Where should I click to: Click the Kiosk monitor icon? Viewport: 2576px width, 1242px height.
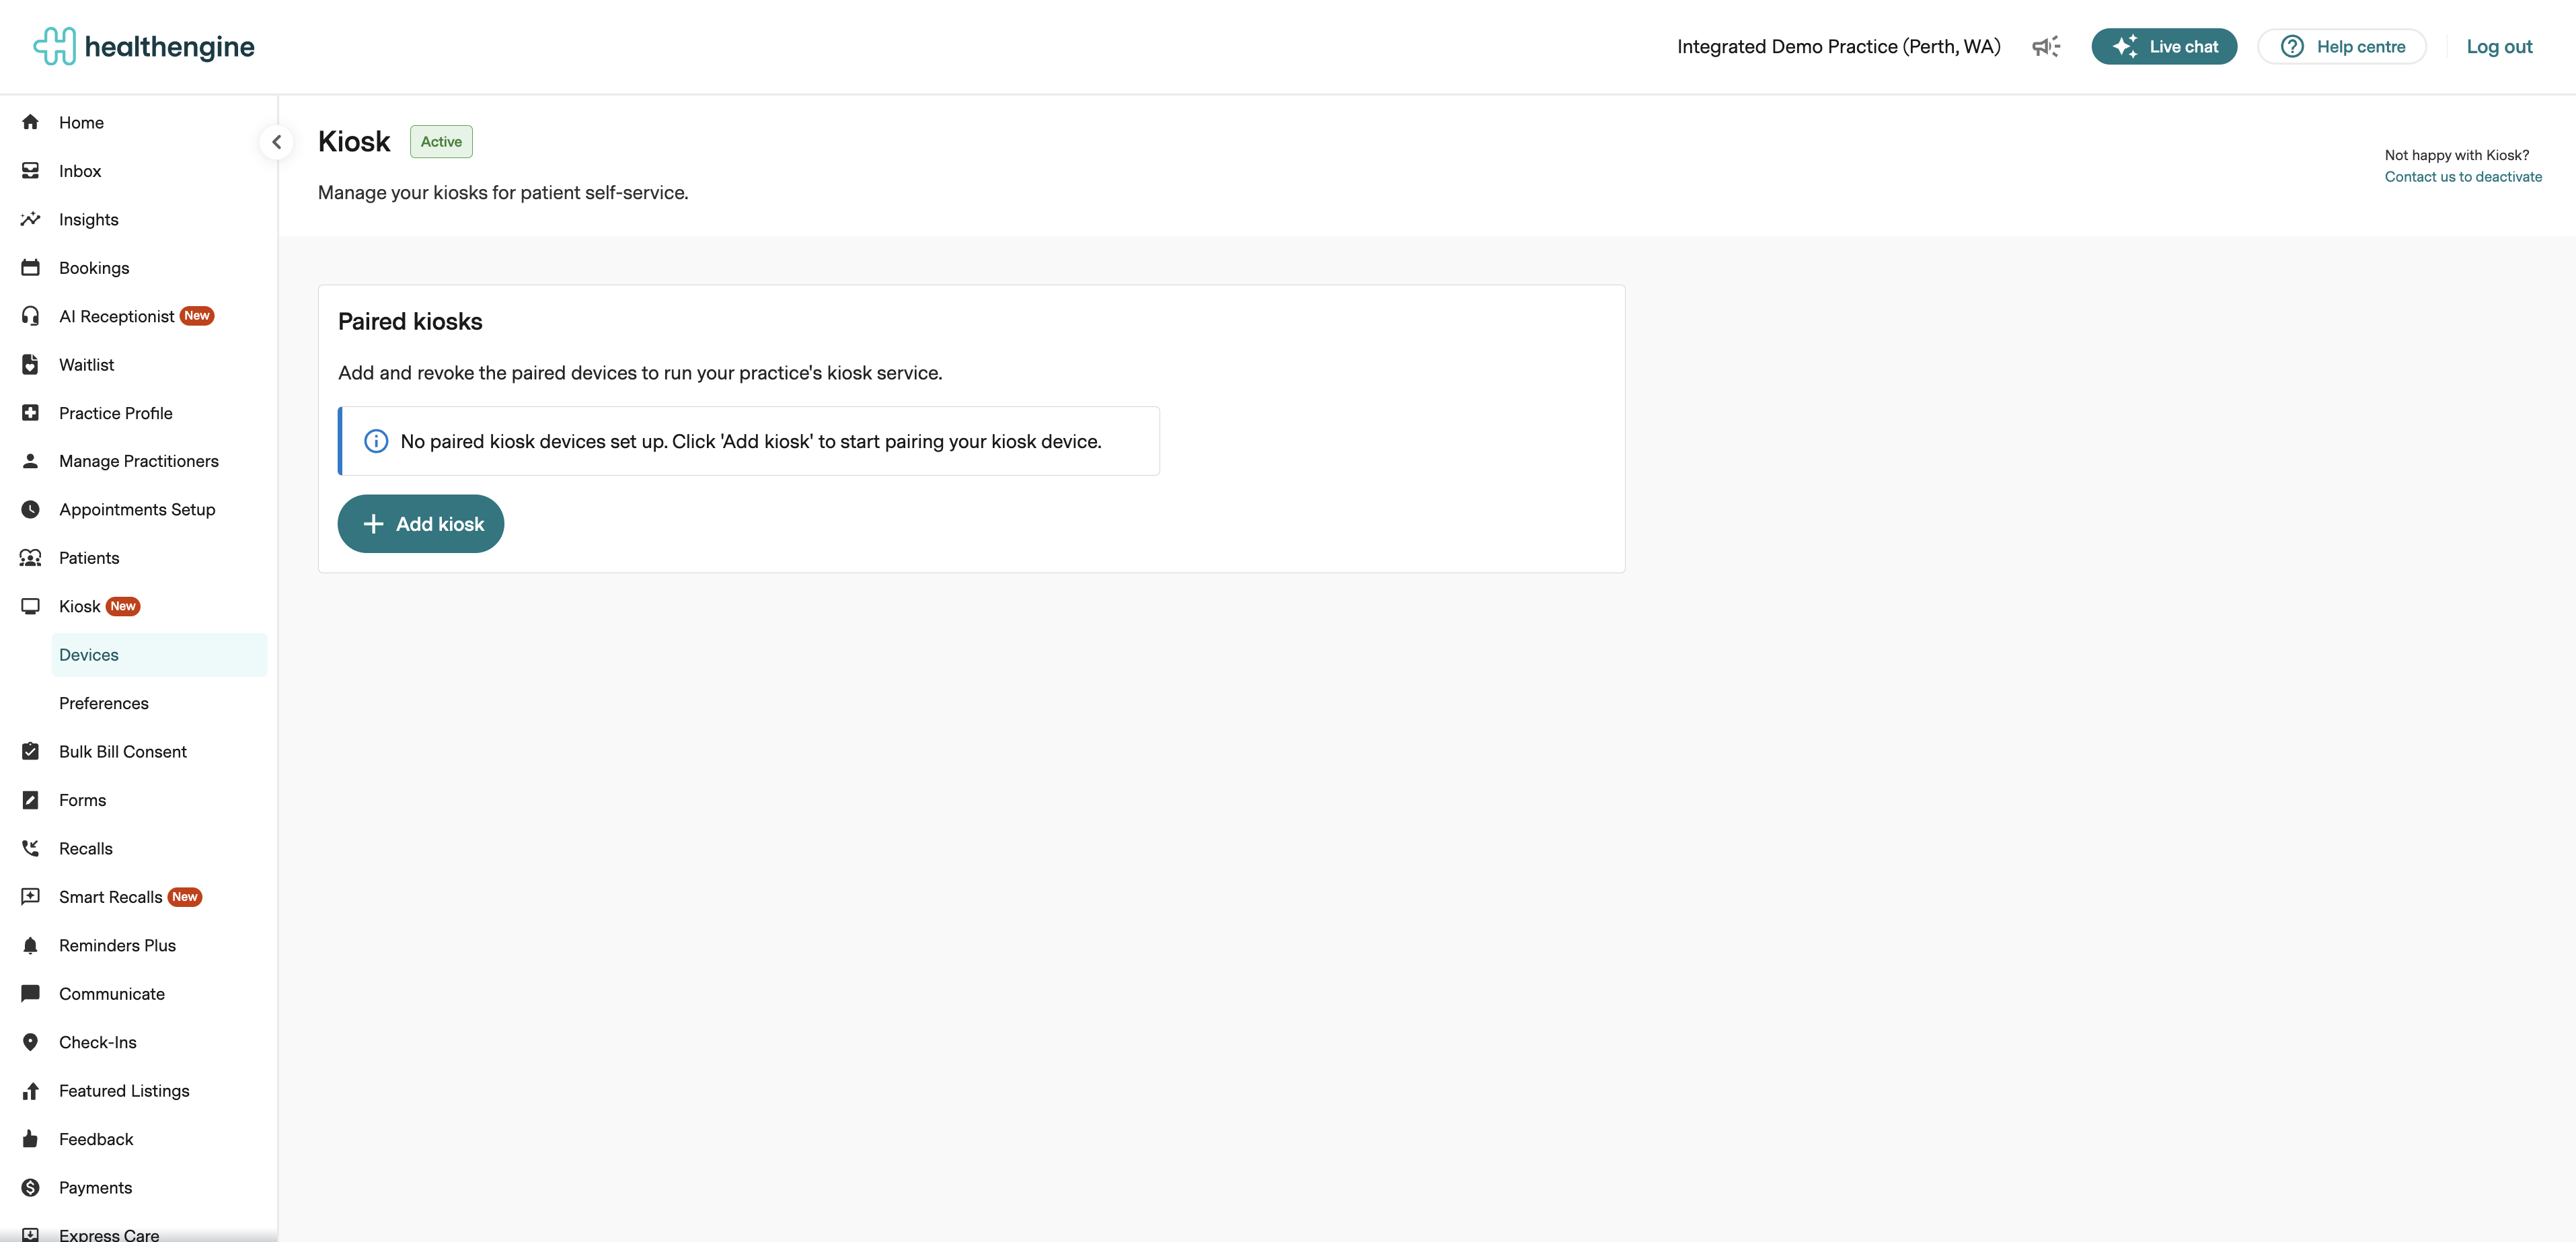(x=30, y=606)
